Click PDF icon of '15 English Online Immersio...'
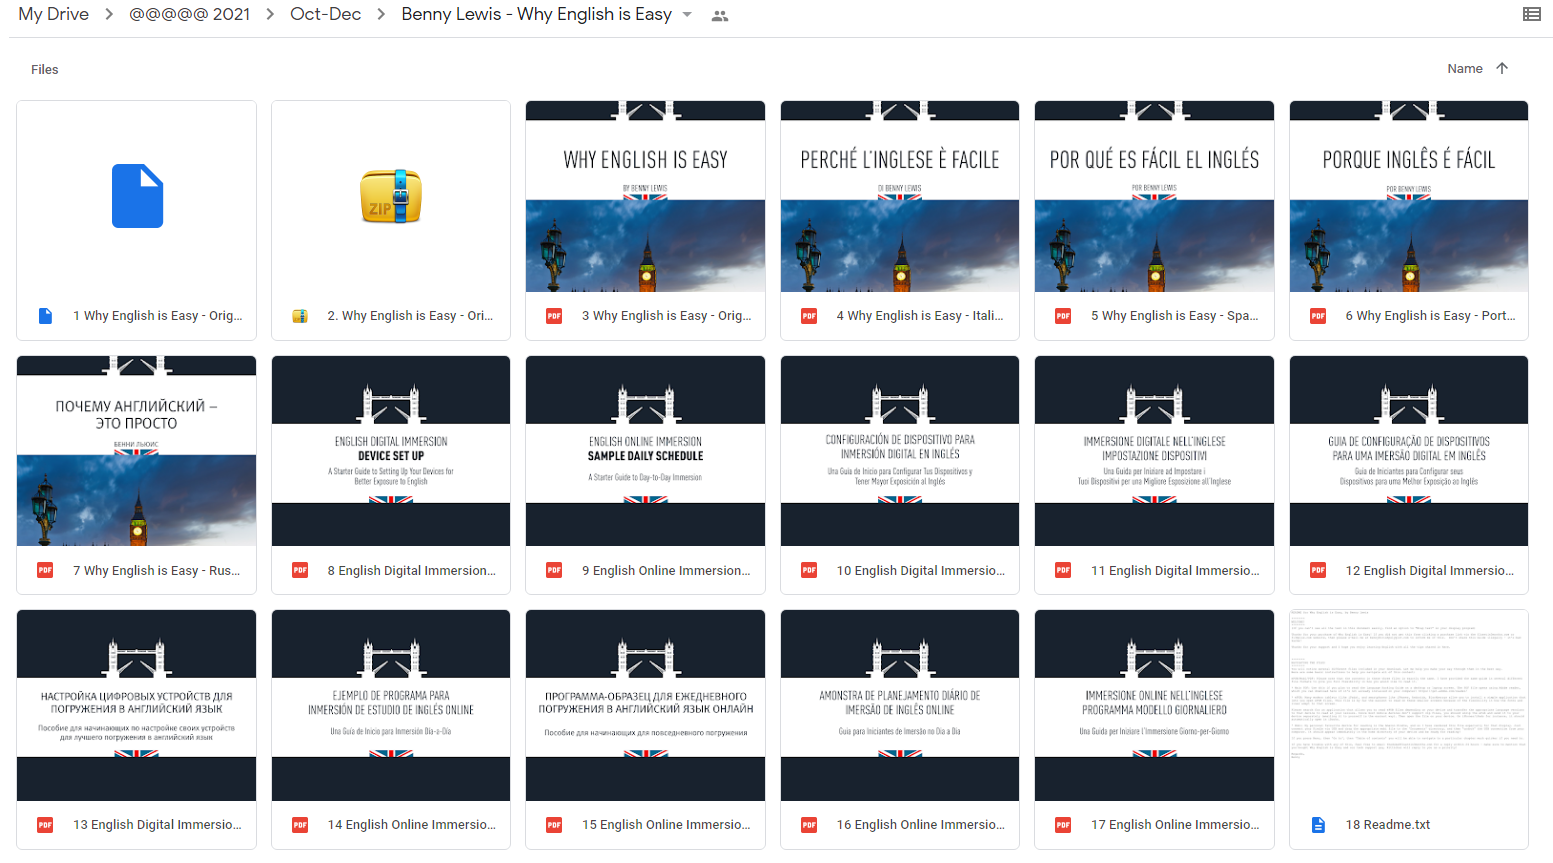This screenshot has height=863, width=1553. [554, 825]
